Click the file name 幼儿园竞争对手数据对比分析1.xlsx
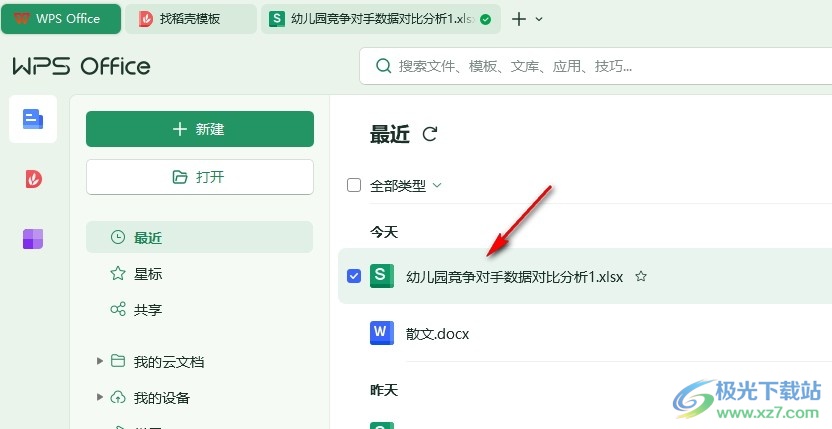Viewport: 832px width, 429px height. coord(515,277)
